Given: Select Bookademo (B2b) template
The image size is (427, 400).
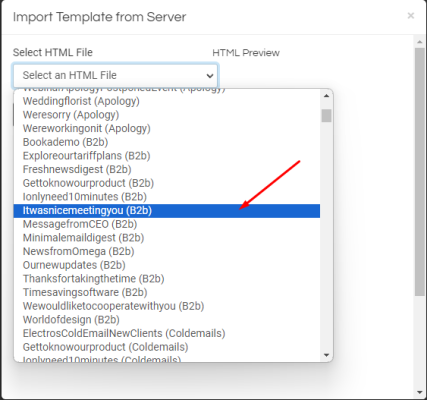Looking at the screenshot, I should pos(167,142).
